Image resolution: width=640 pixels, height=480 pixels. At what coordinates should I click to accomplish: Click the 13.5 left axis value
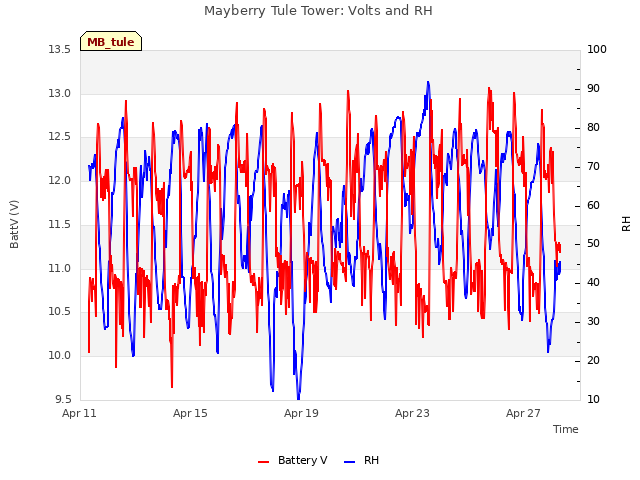(60, 49)
